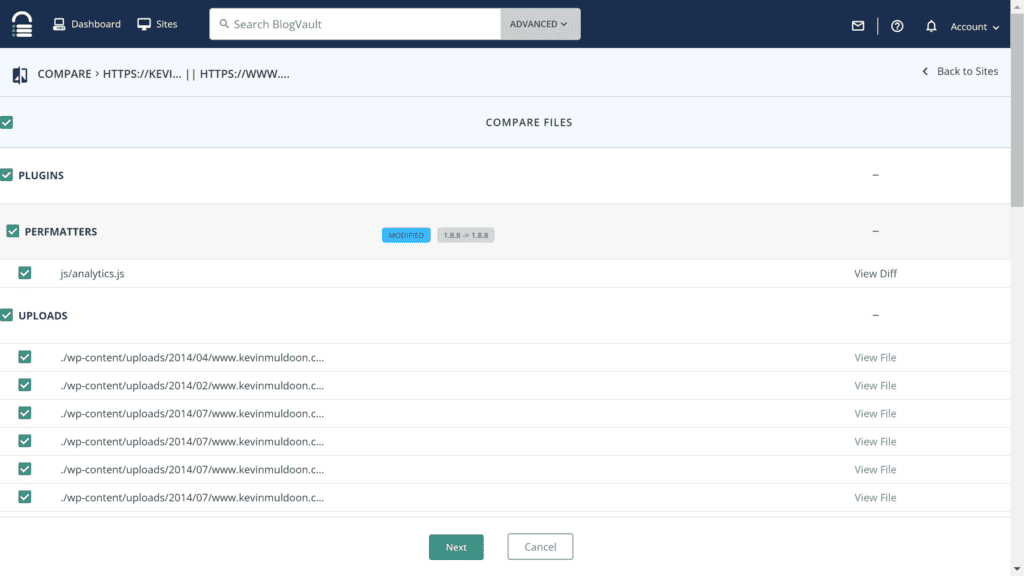View File for uploads/2014/02 entry

coord(875,386)
